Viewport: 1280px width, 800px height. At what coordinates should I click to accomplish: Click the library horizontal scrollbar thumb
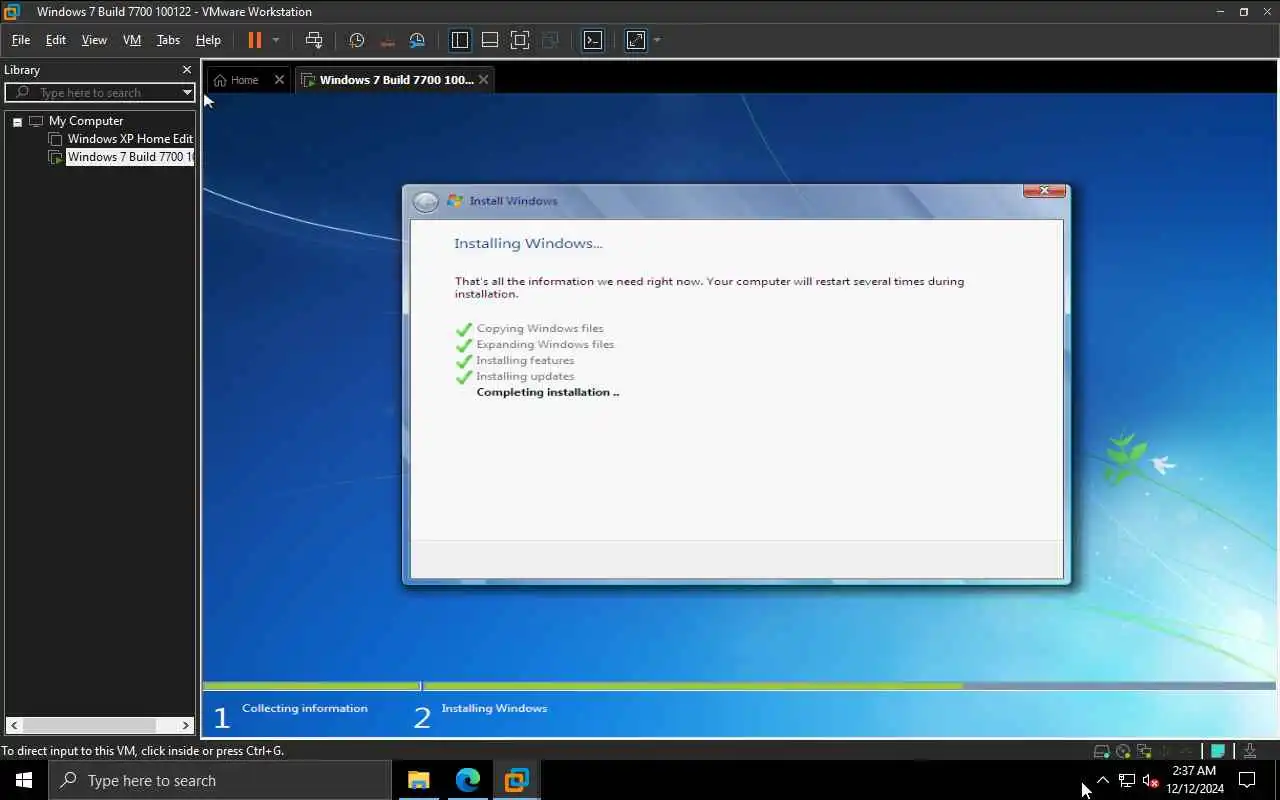click(x=89, y=725)
